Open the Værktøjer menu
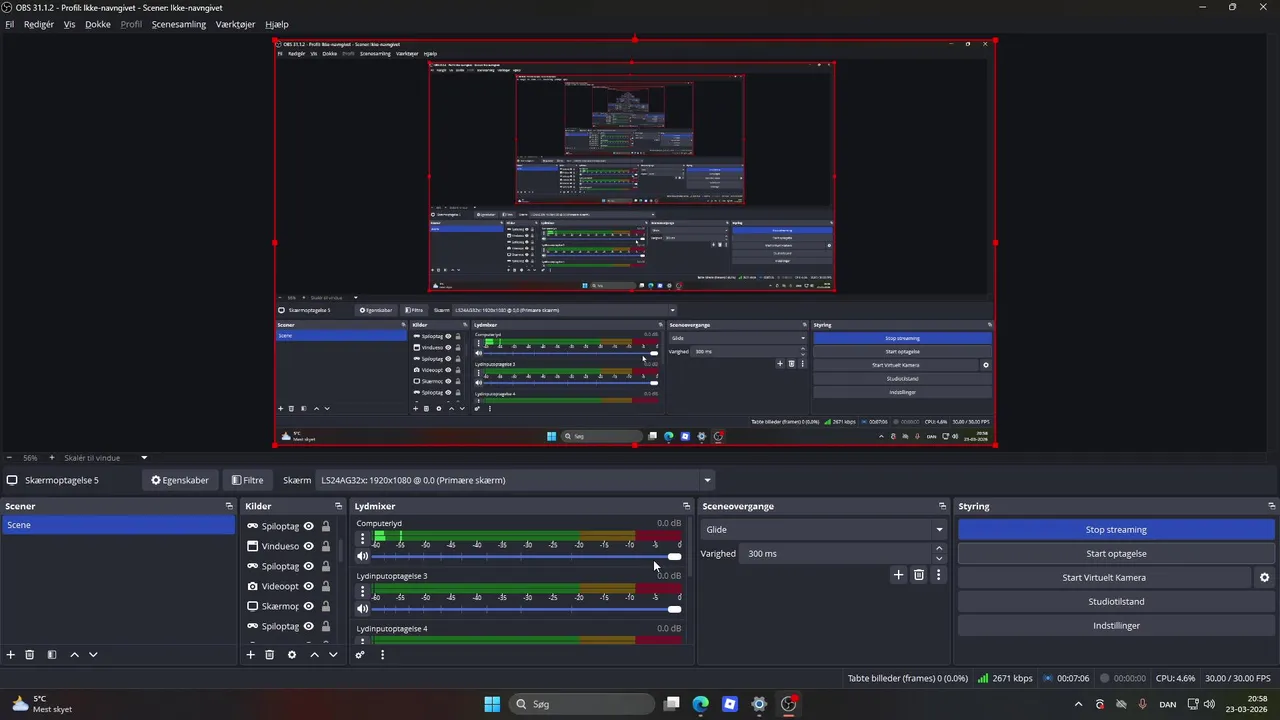This screenshot has width=1280, height=720. point(236,24)
